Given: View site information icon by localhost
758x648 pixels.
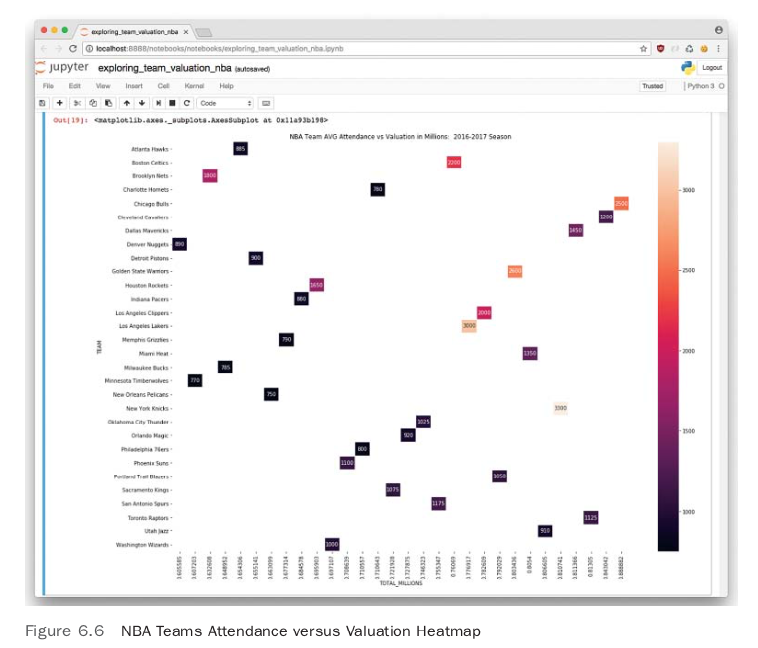Looking at the screenshot, I should point(89,48).
